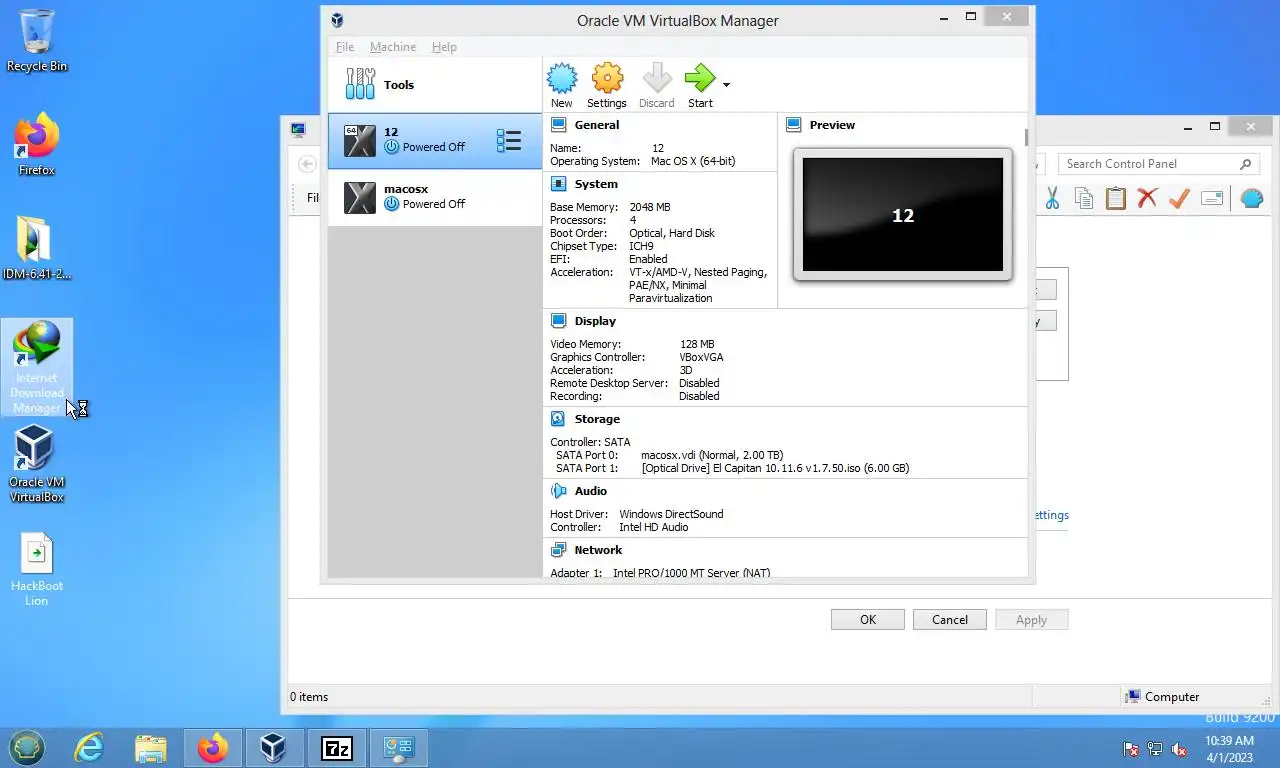Viewport: 1280px width, 768px height.
Task: Click the Network section icon
Action: click(x=558, y=550)
